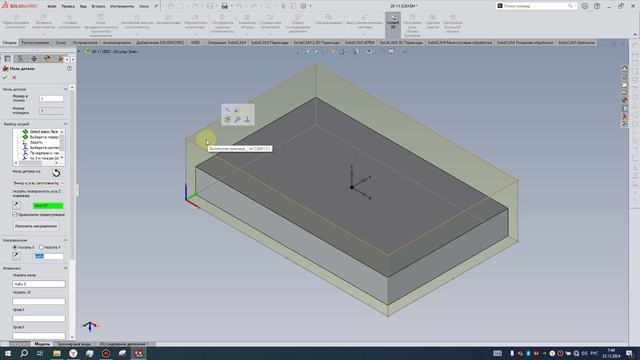Viewport: 640px width, 360px height.
Task: Open the Tools menu (Инструменты)
Action: pos(122,6)
